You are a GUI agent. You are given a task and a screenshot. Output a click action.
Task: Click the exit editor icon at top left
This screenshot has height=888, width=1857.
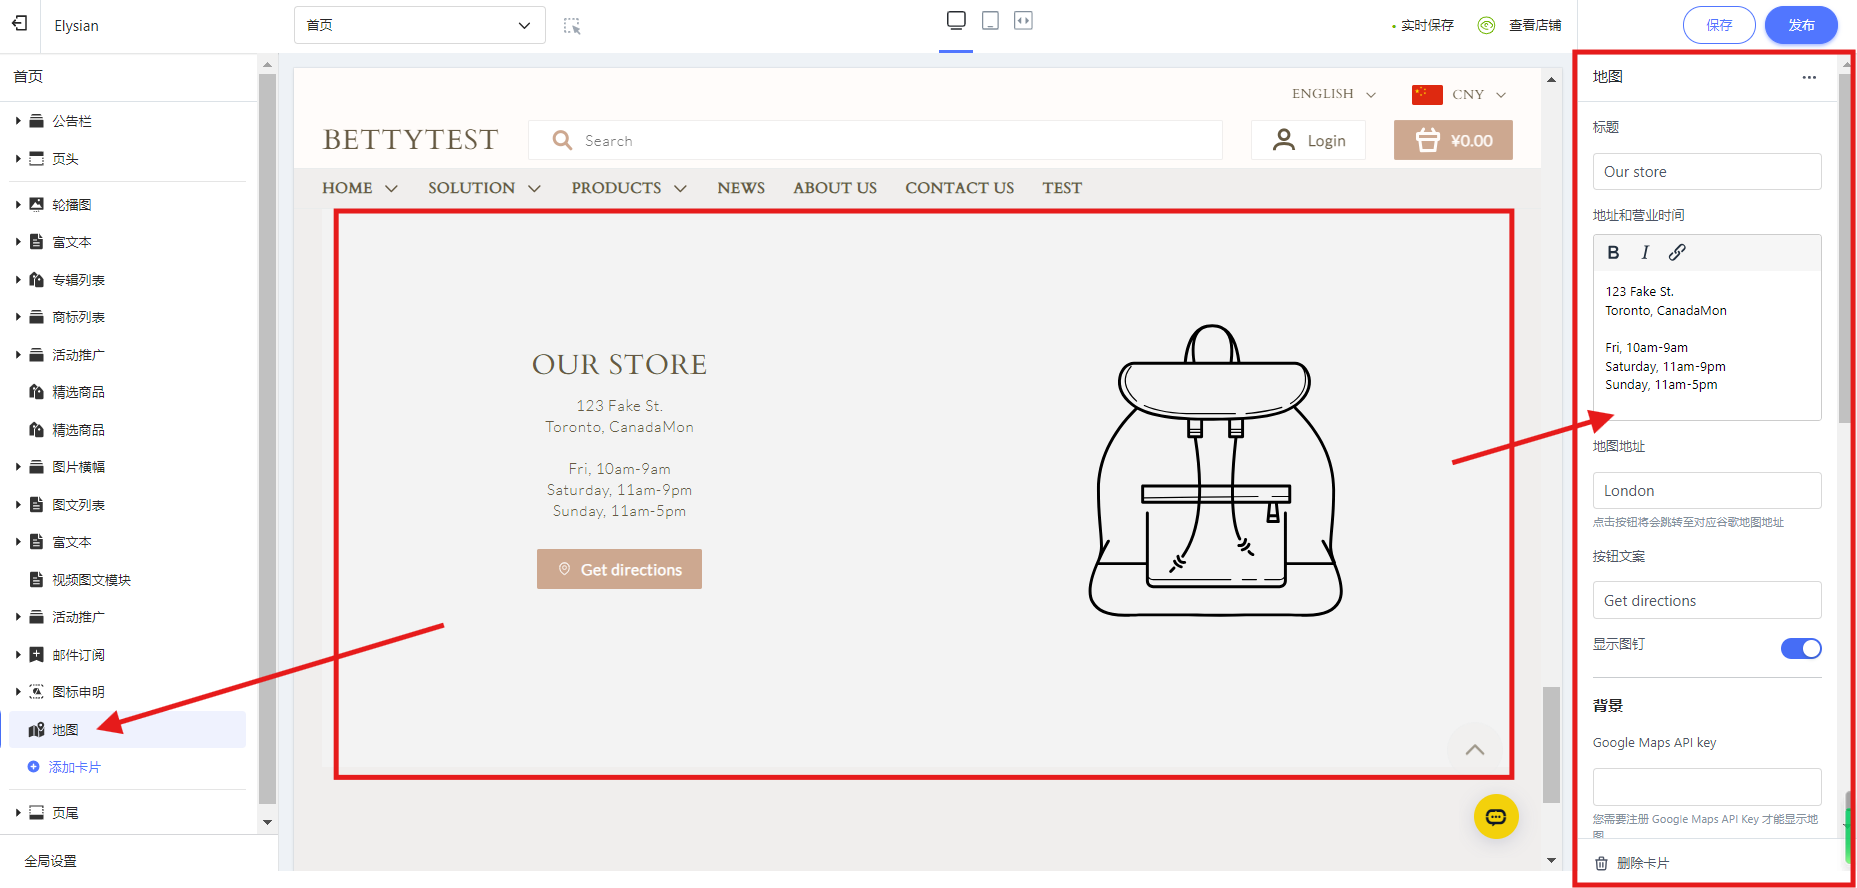point(20,24)
